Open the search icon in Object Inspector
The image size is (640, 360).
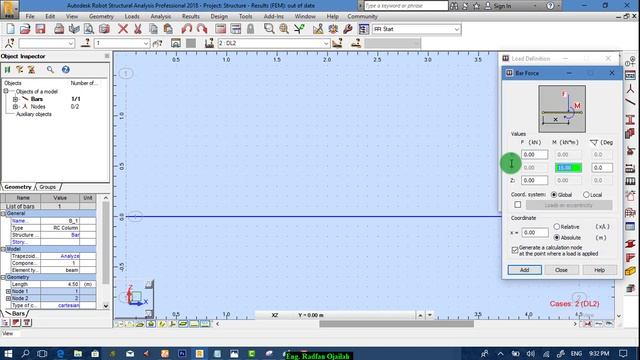coord(50,70)
